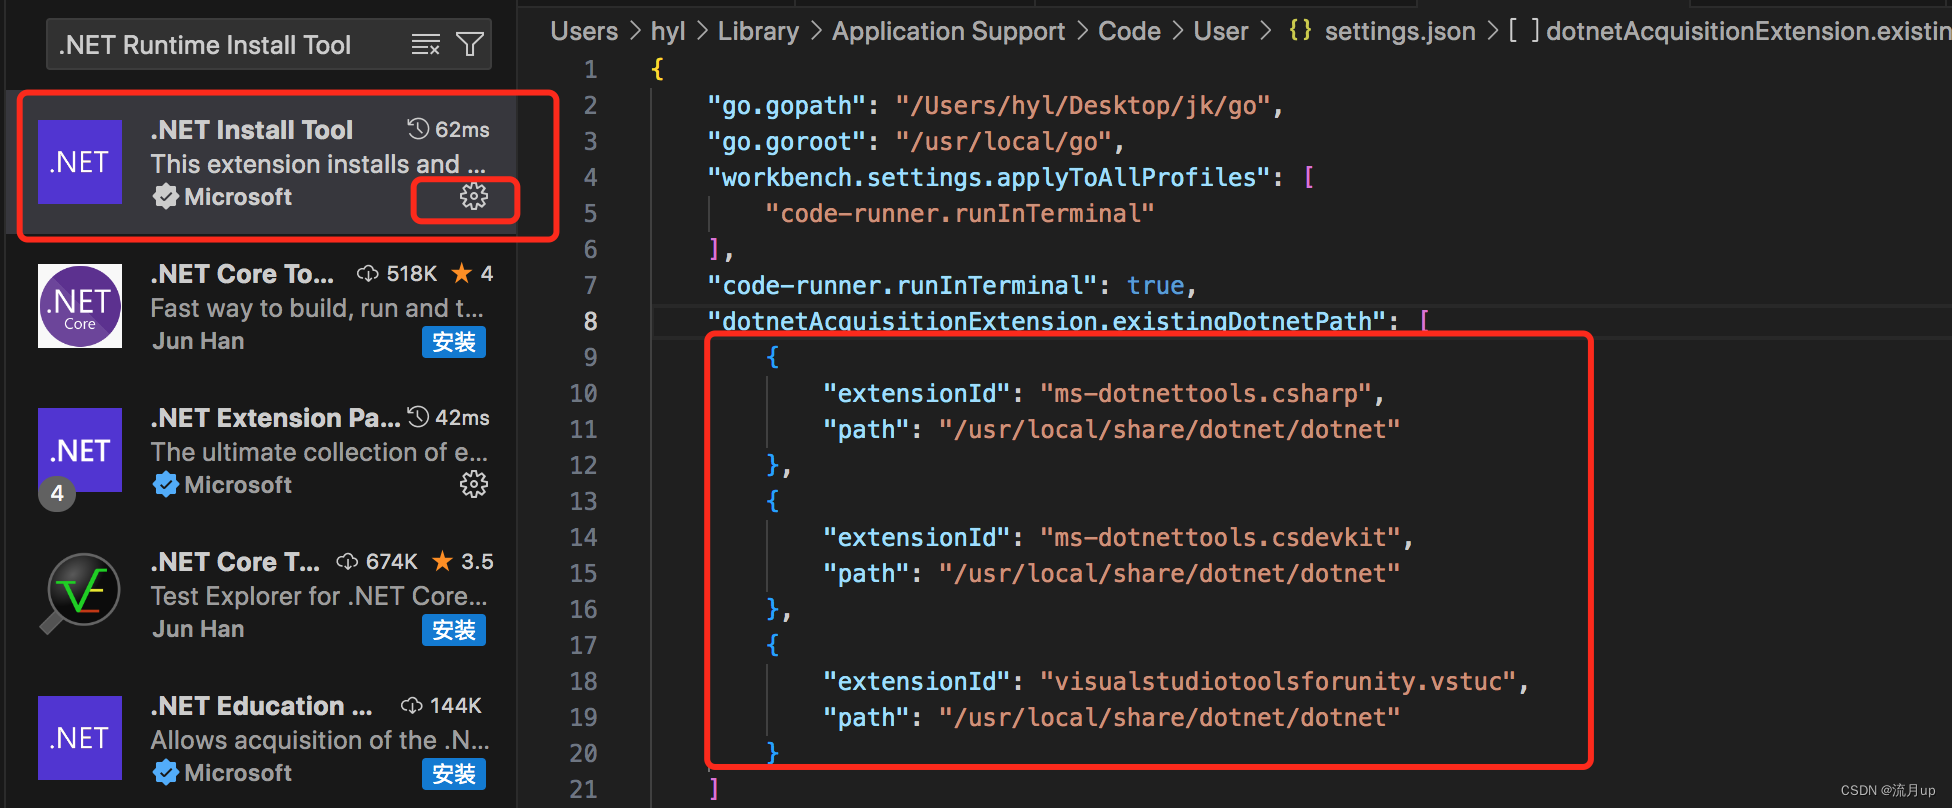
Task: Click the star rating 4 icon
Action: coord(461,273)
